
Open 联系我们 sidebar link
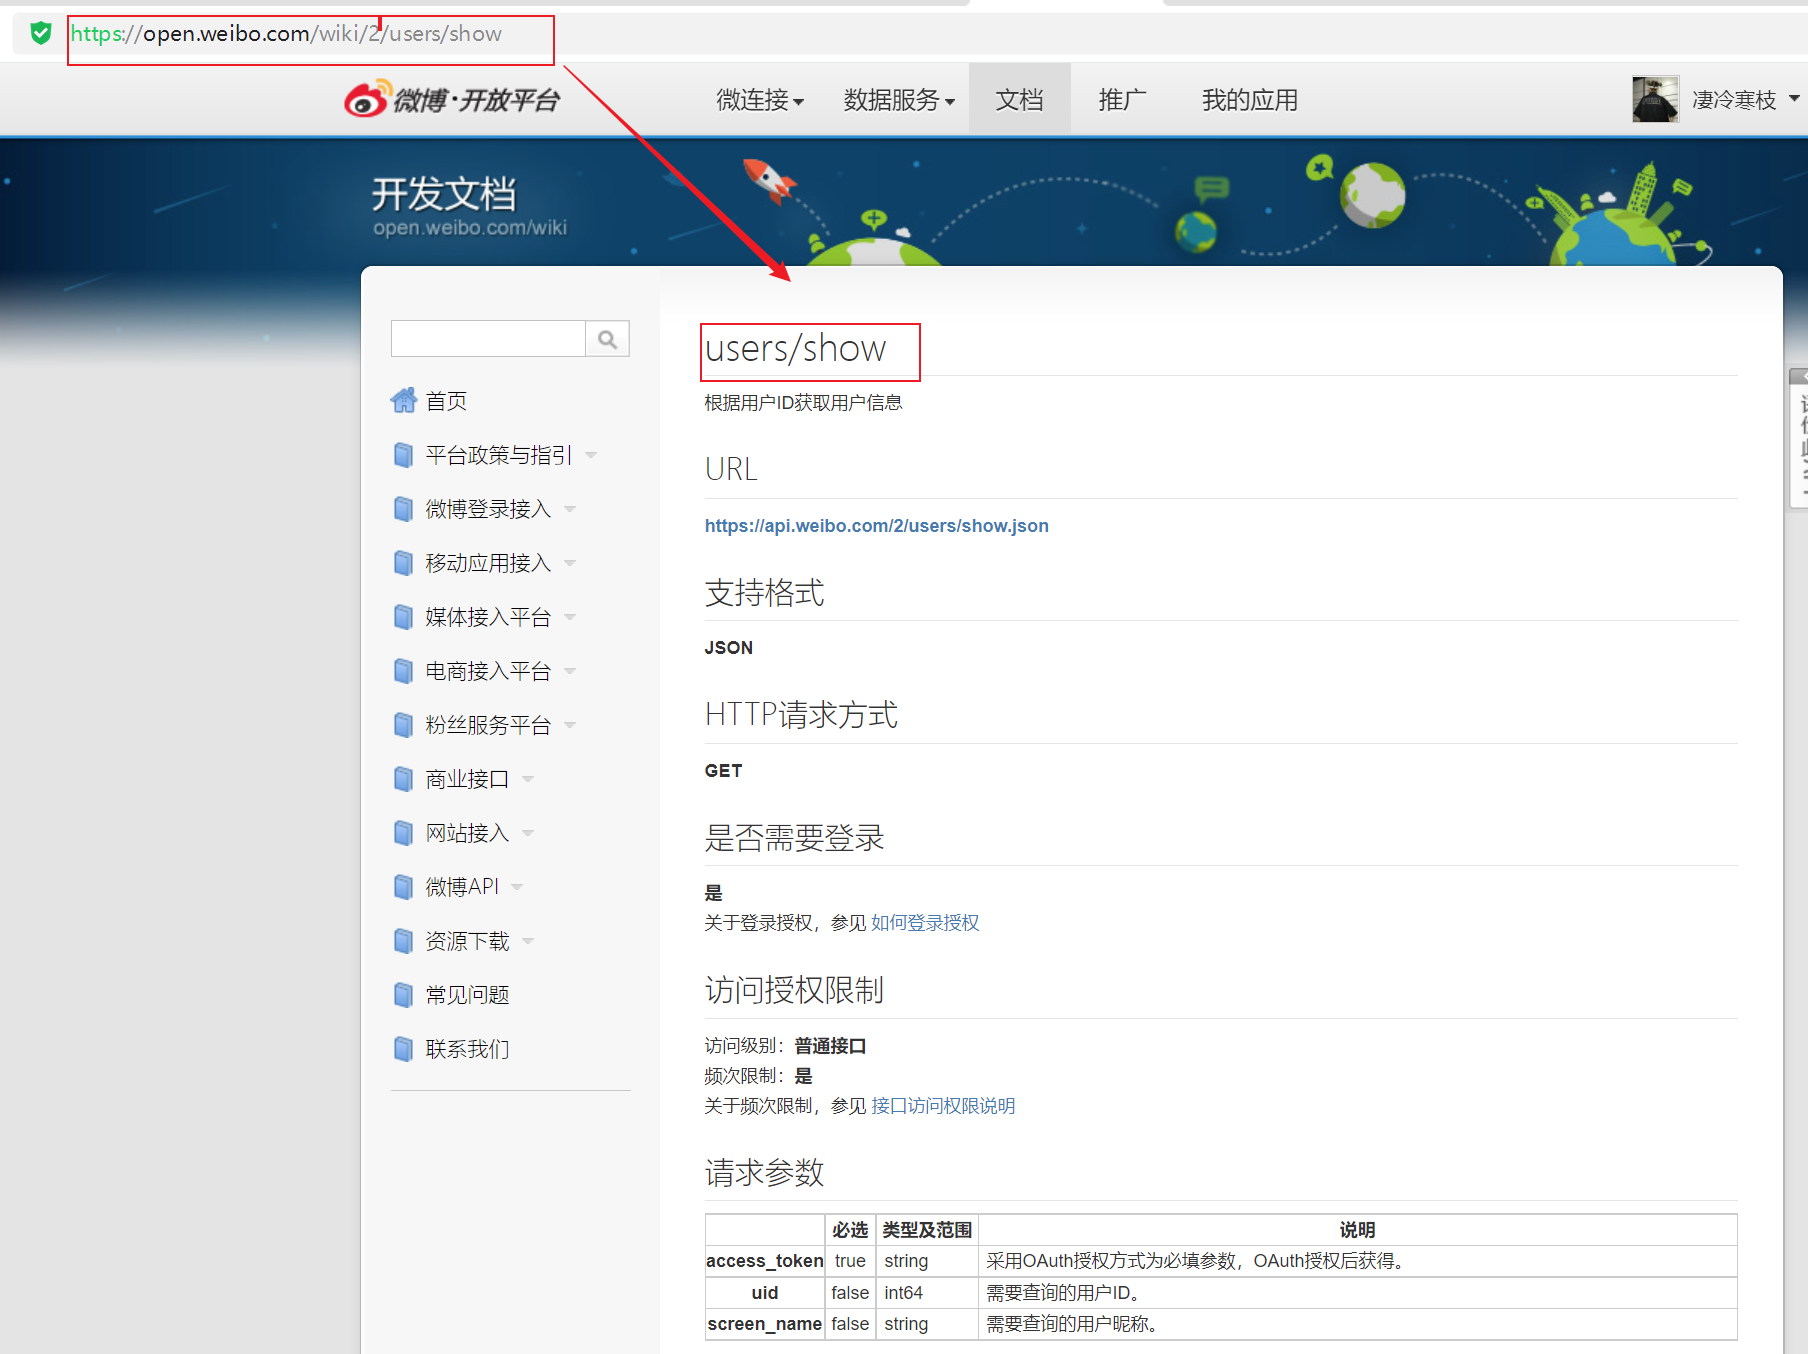(467, 1049)
